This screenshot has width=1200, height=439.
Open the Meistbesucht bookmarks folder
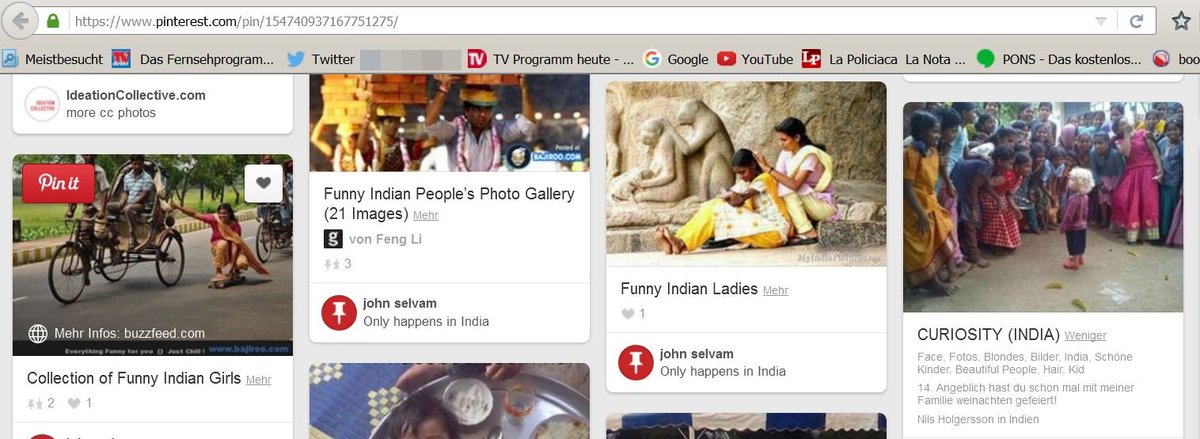(x=52, y=59)
